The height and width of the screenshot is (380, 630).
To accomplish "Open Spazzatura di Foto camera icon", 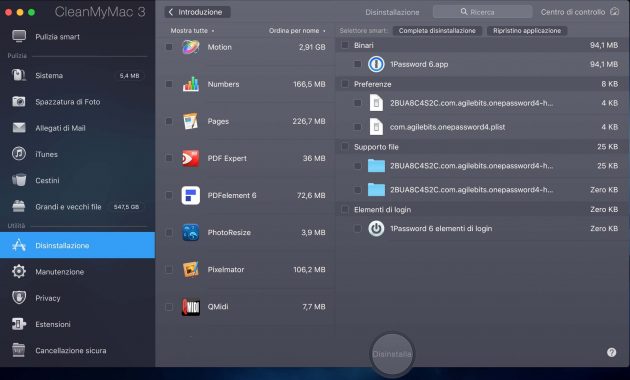I will (19, 102).
